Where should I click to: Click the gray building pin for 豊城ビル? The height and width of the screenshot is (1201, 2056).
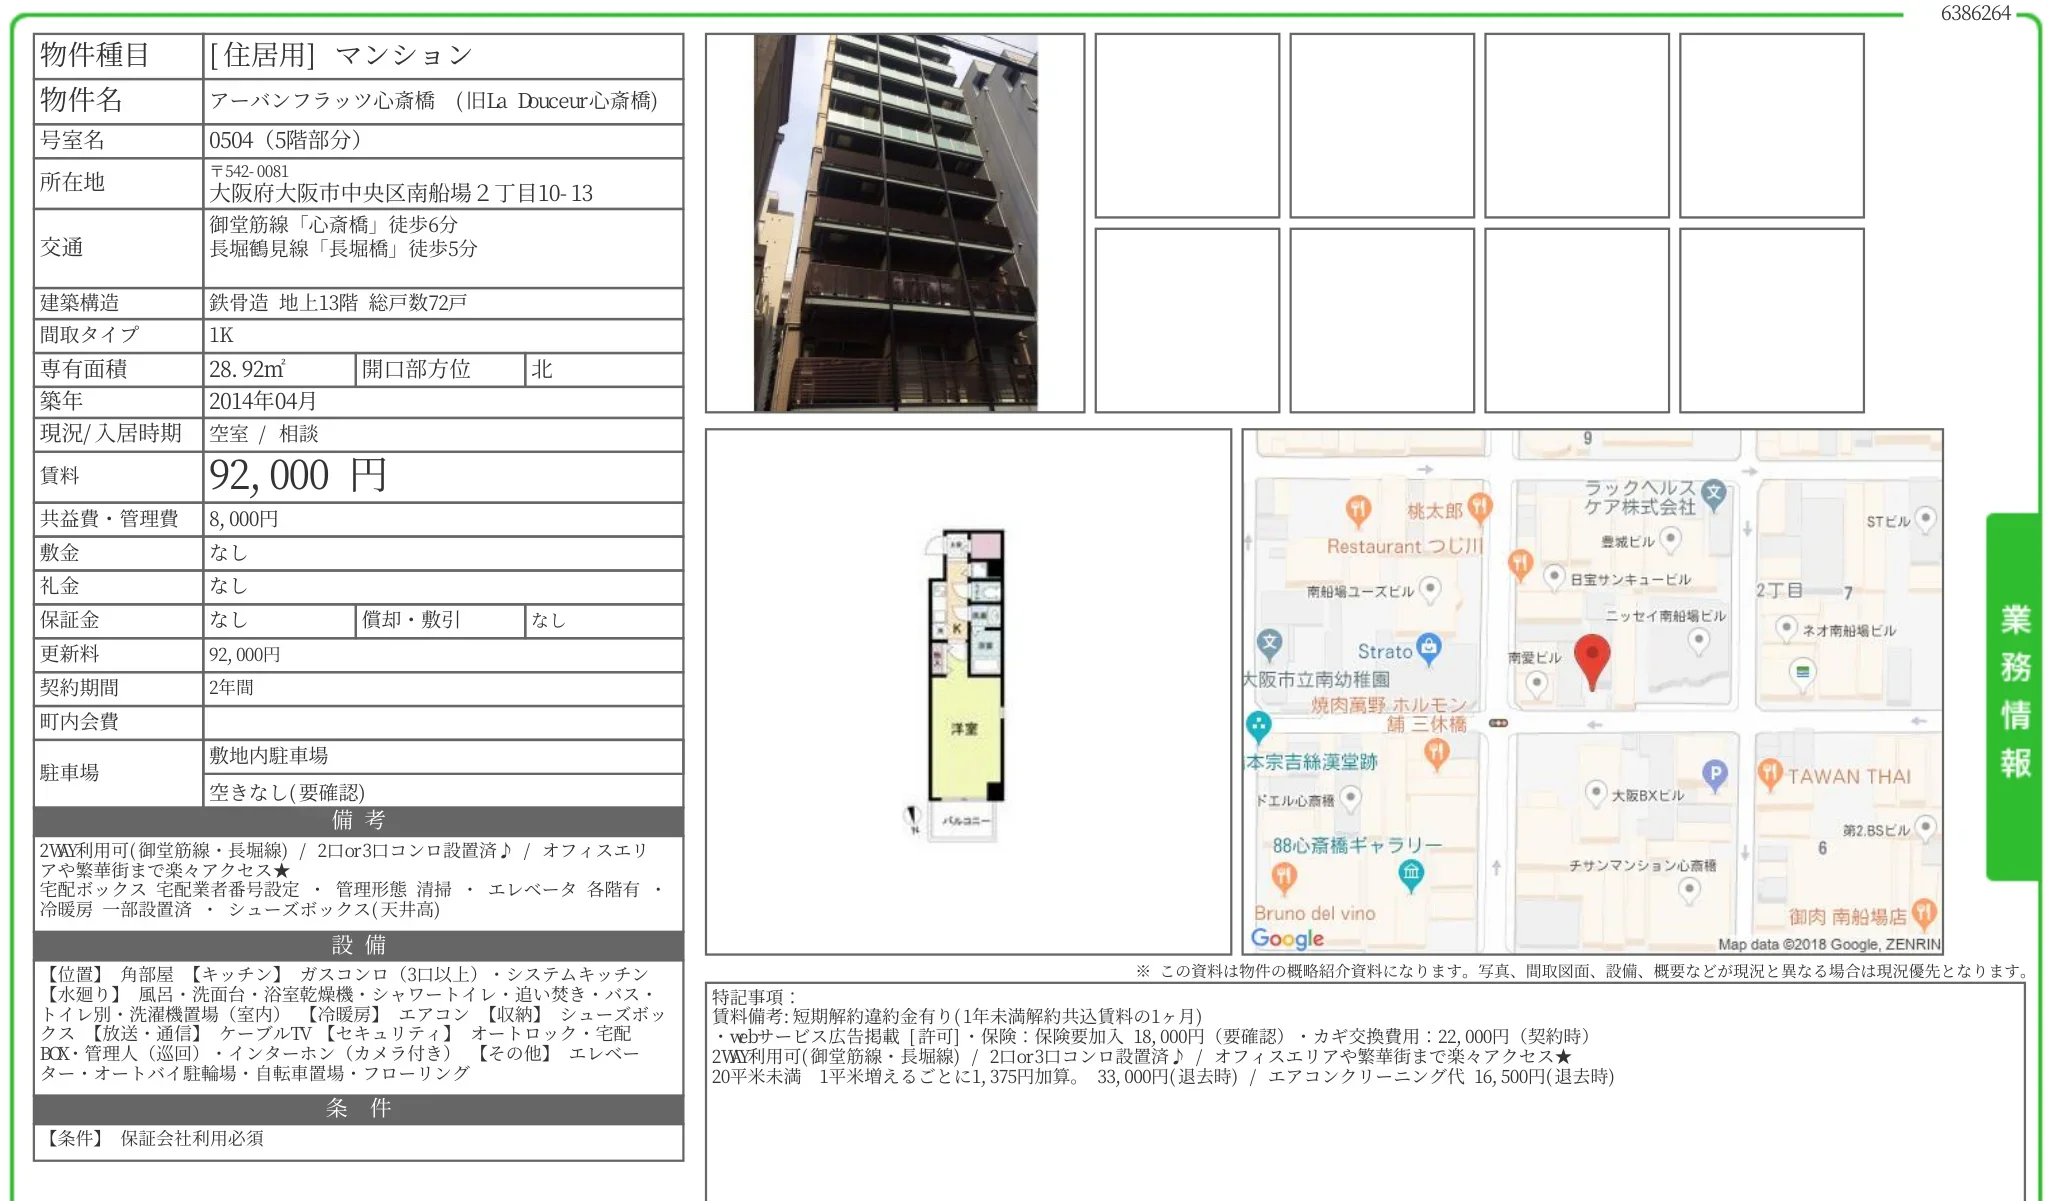click(x=1670, y=537)
